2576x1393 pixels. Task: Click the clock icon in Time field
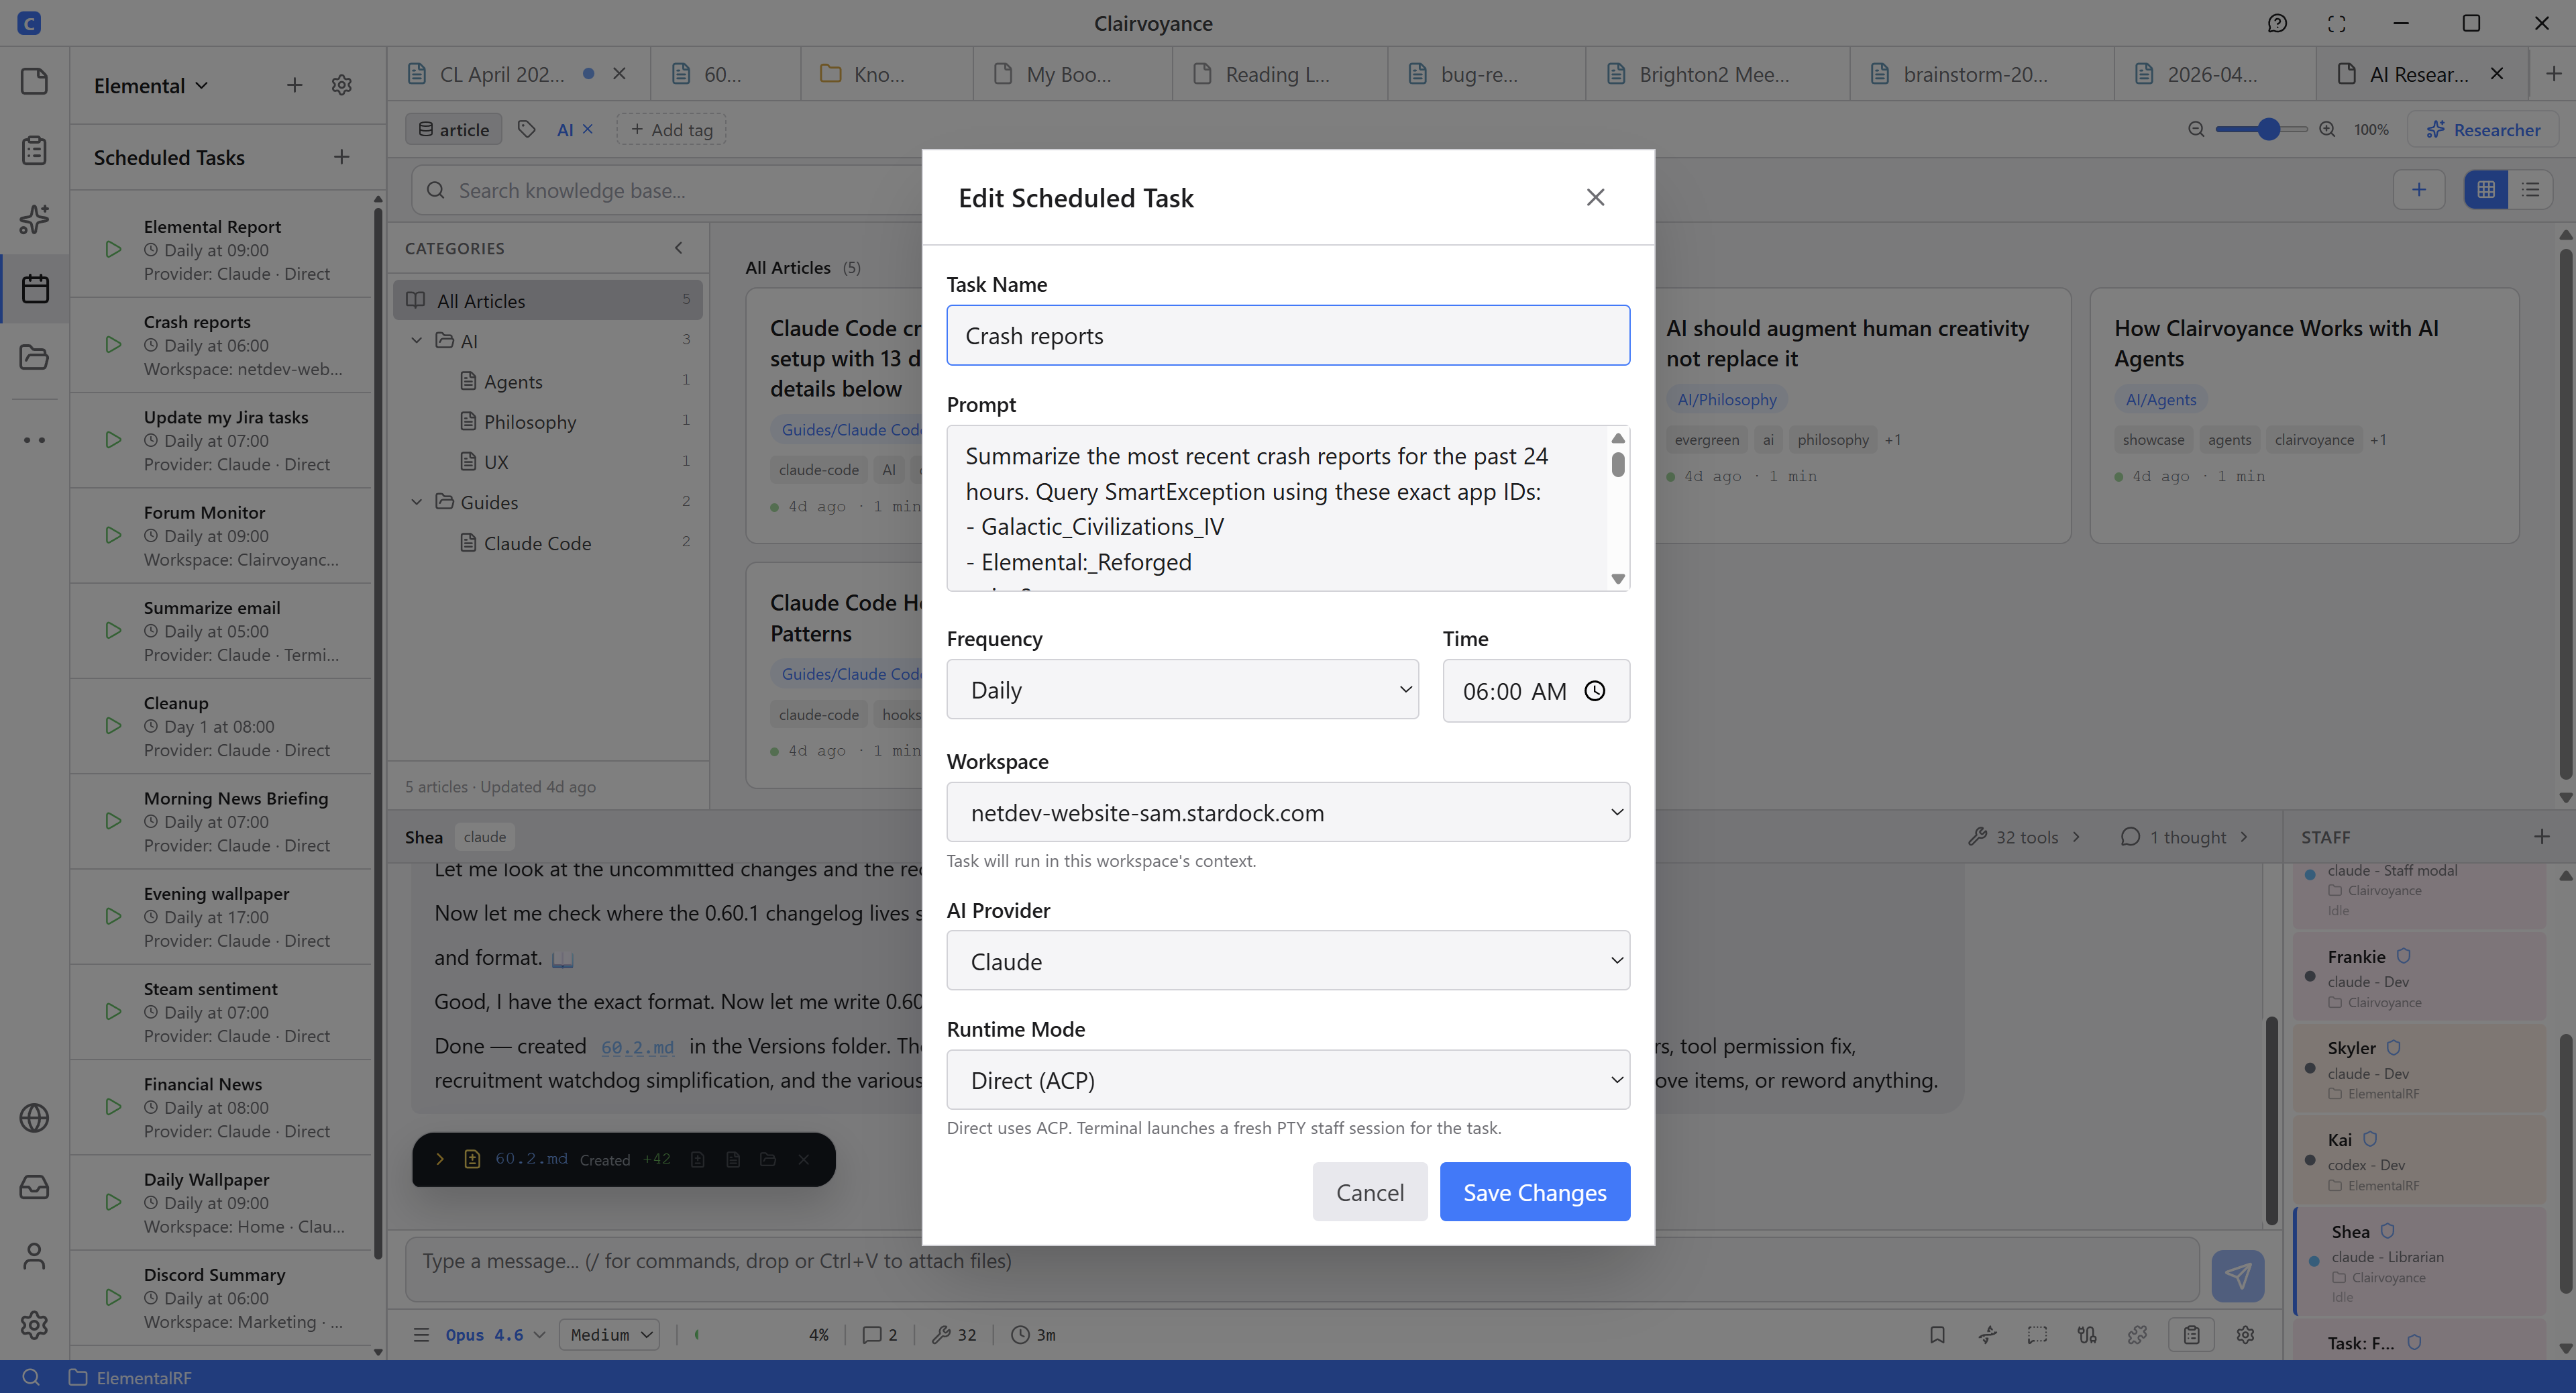point(1595,691)
